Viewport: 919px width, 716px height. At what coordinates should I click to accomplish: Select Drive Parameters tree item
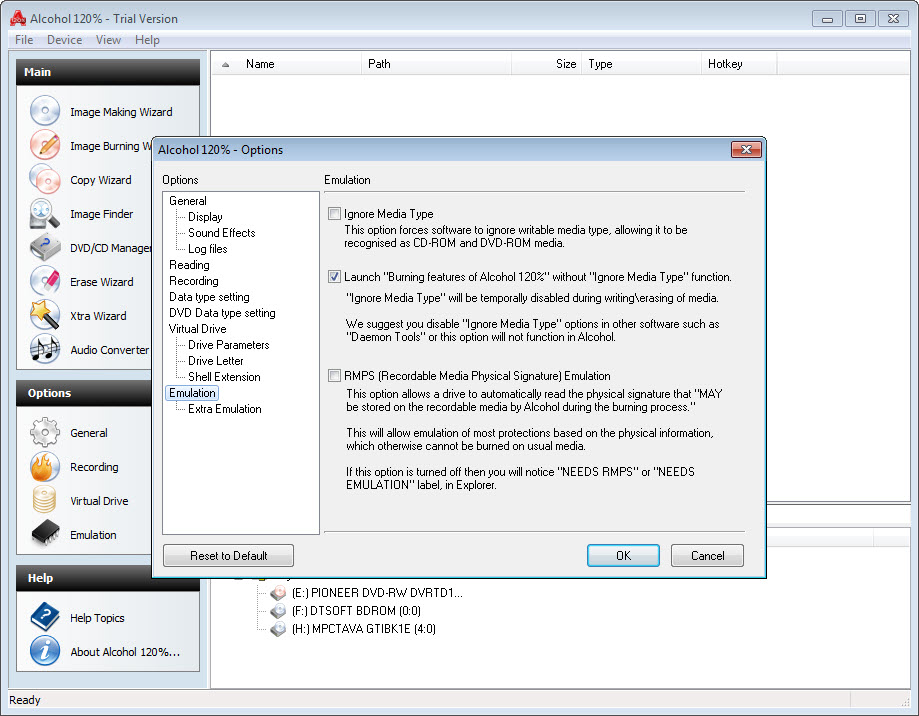pyautogui.click(x=229, y=345)
